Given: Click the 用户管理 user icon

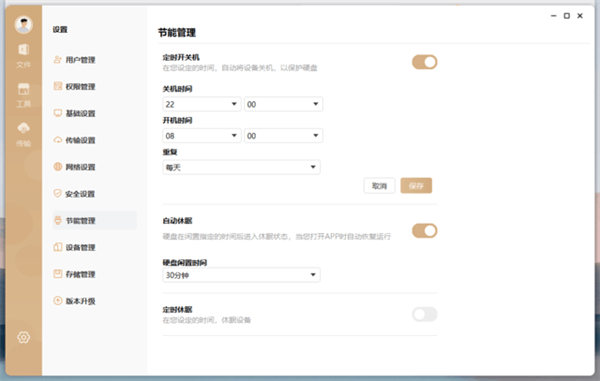Looking at the screenshot, I should (x=57, y=60).
